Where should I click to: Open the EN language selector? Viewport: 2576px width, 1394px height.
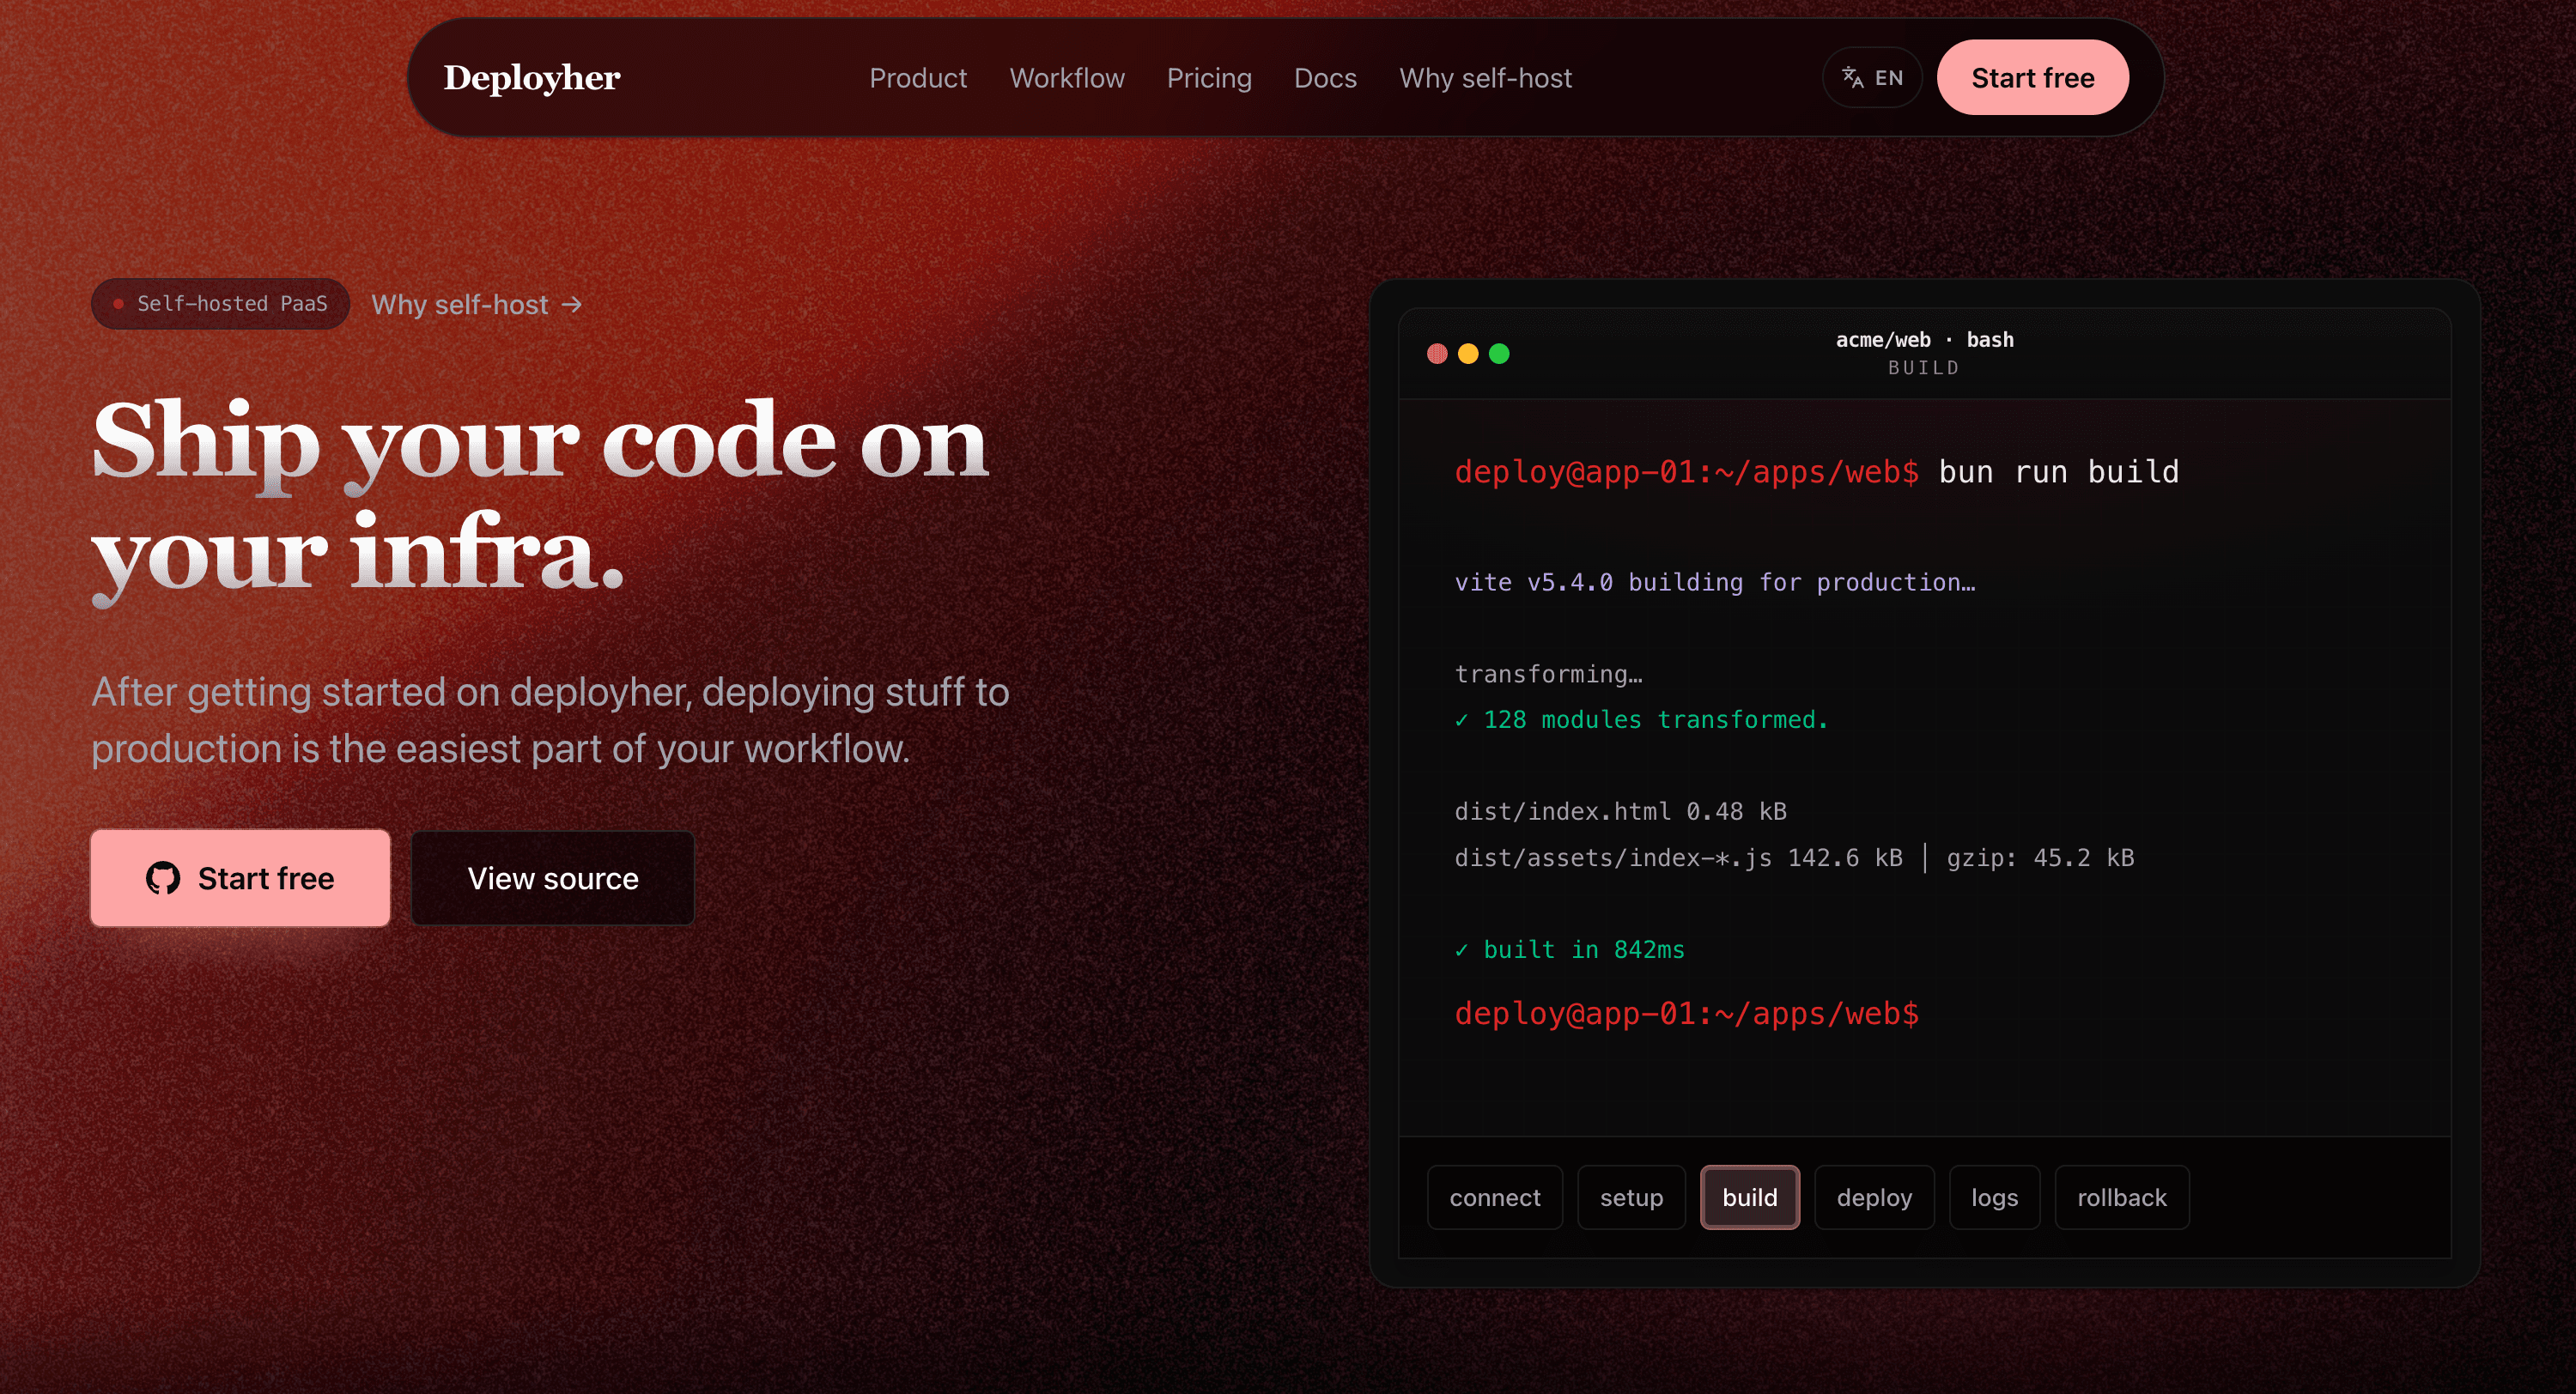pyautogui.click(x=1871, y=78)
